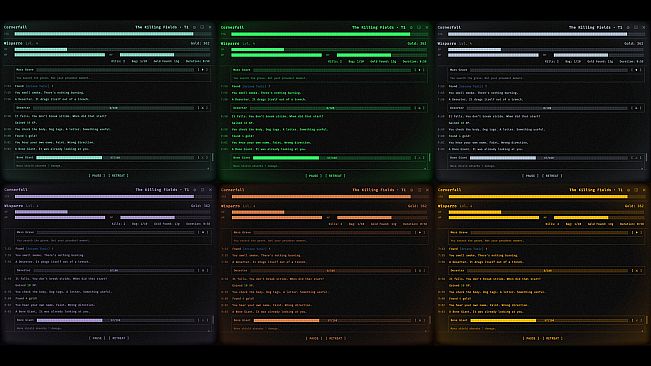Screen dimensions: 651x366
Task: Click 'You smell smoke' log line in orange window
Action: [266, 256]
